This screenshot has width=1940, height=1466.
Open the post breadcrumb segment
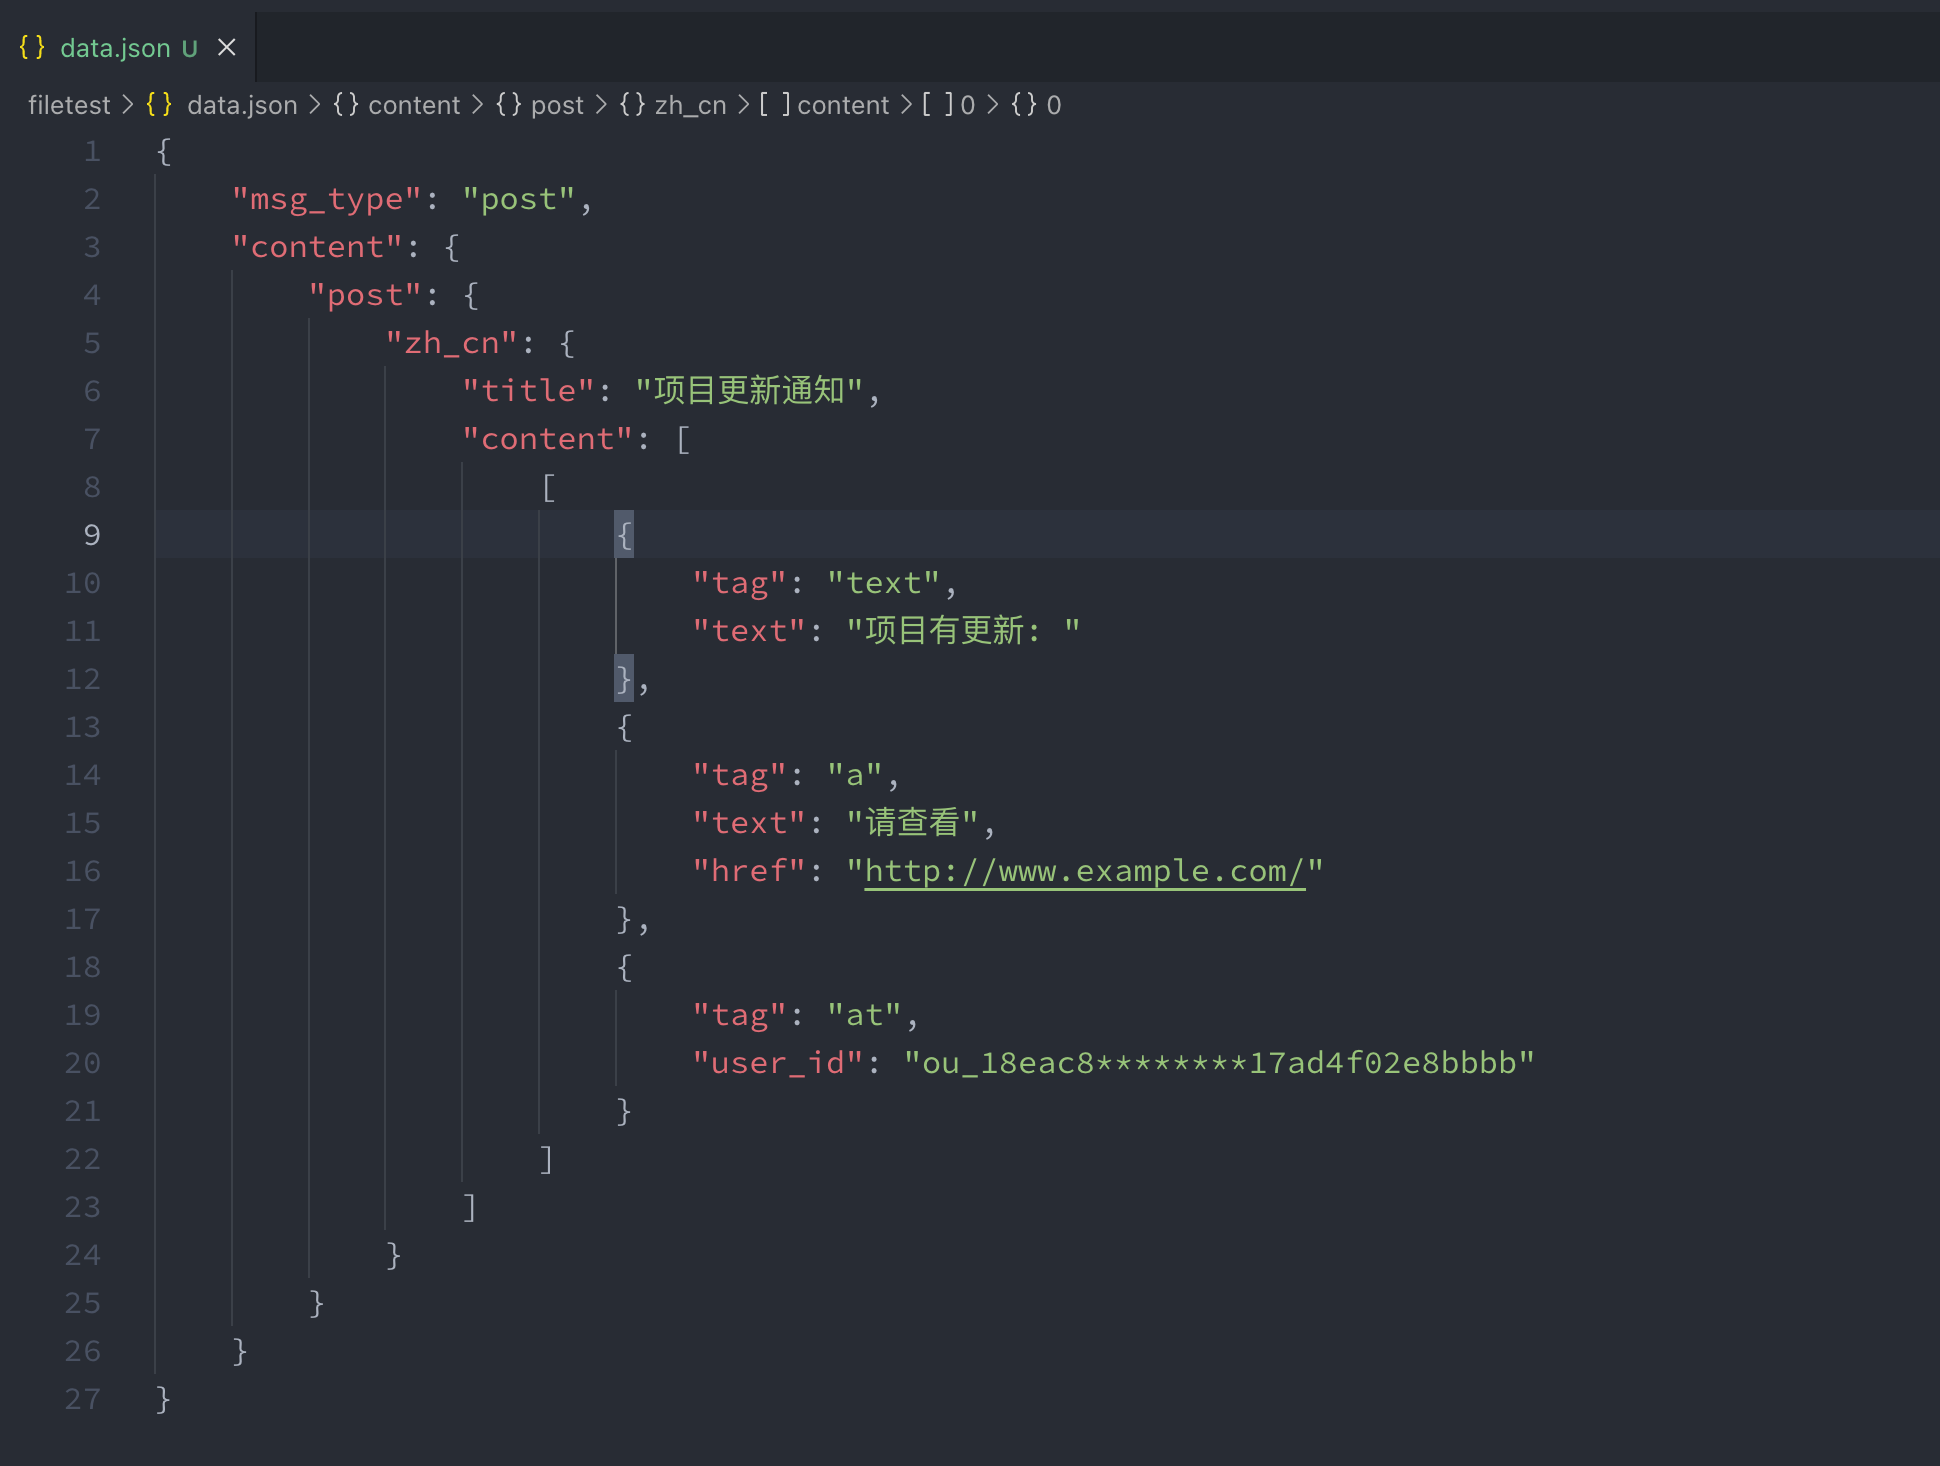tap(557, 105)
